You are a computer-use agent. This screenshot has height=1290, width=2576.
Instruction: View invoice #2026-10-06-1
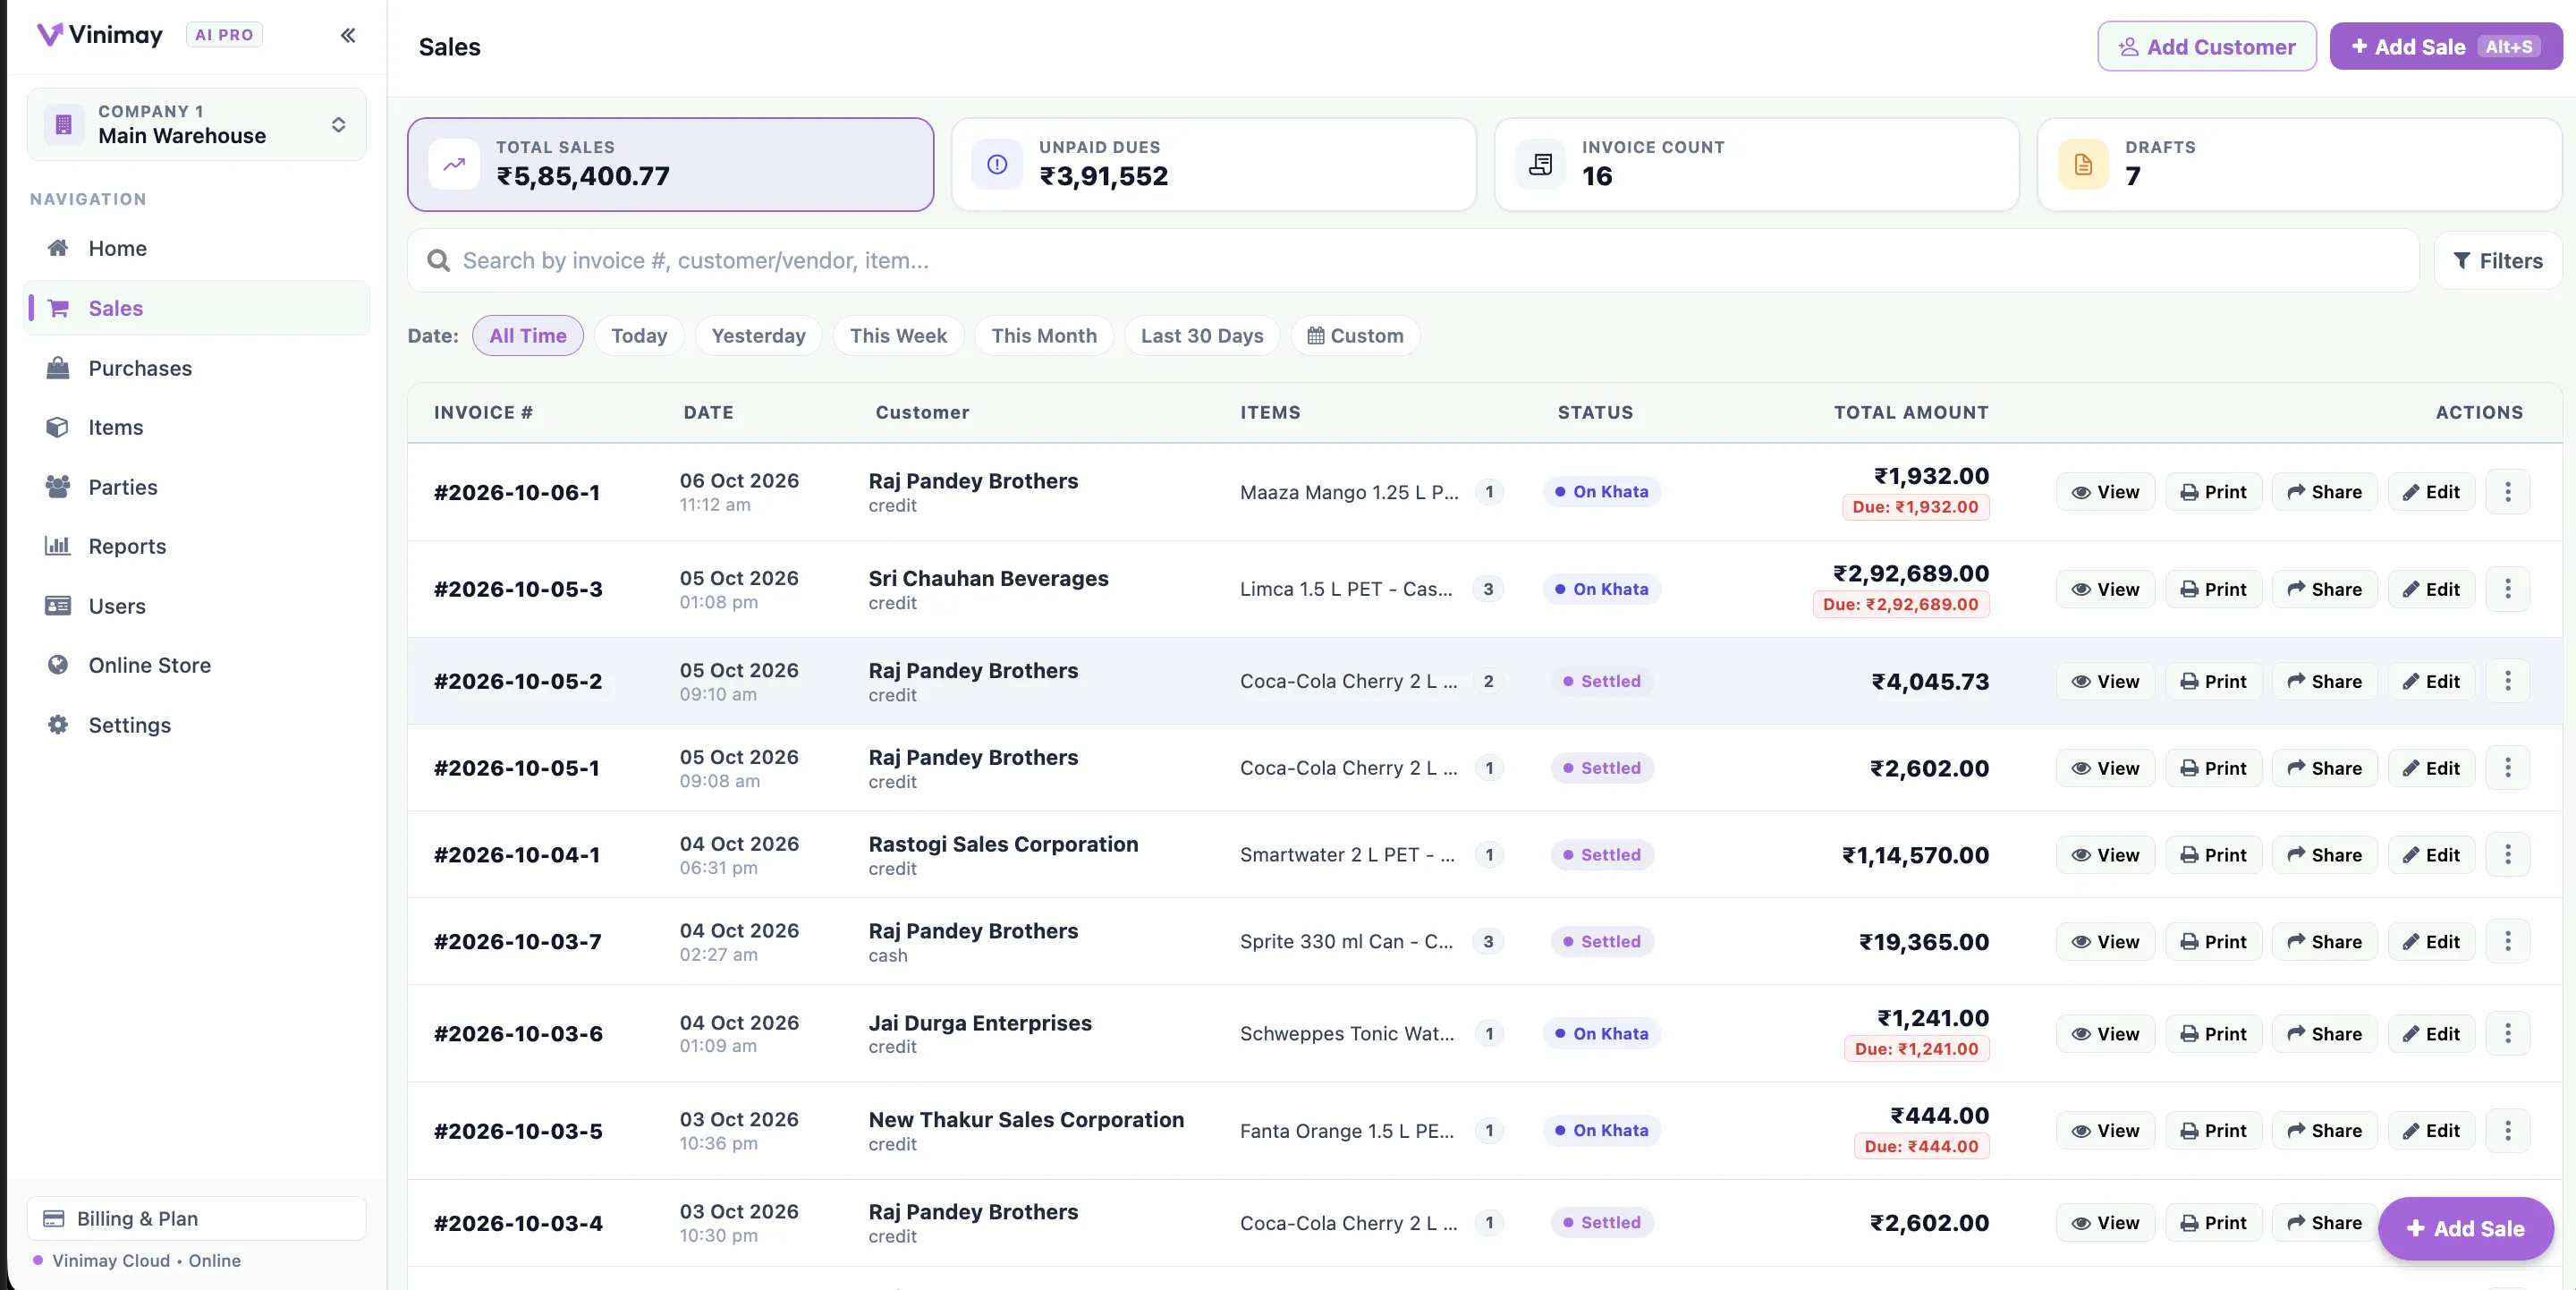[2105, 491]
